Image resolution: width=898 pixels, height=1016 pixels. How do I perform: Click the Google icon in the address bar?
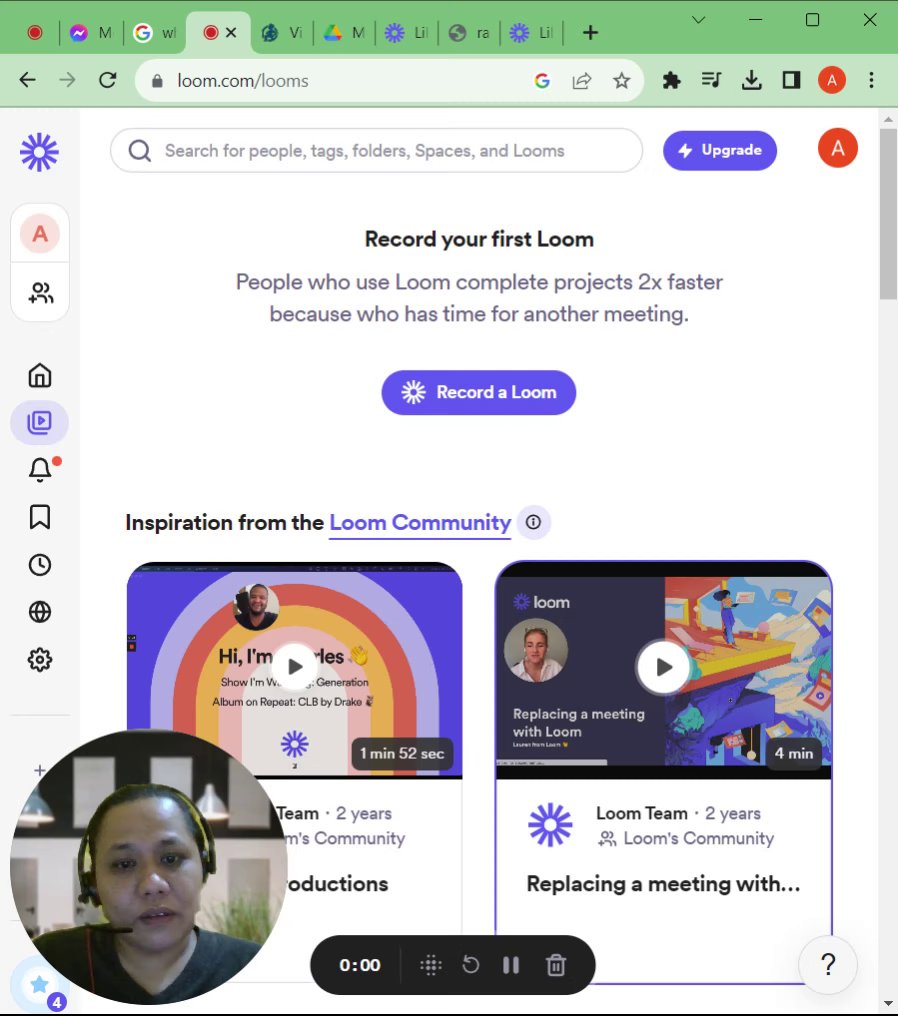coord(542,81)
